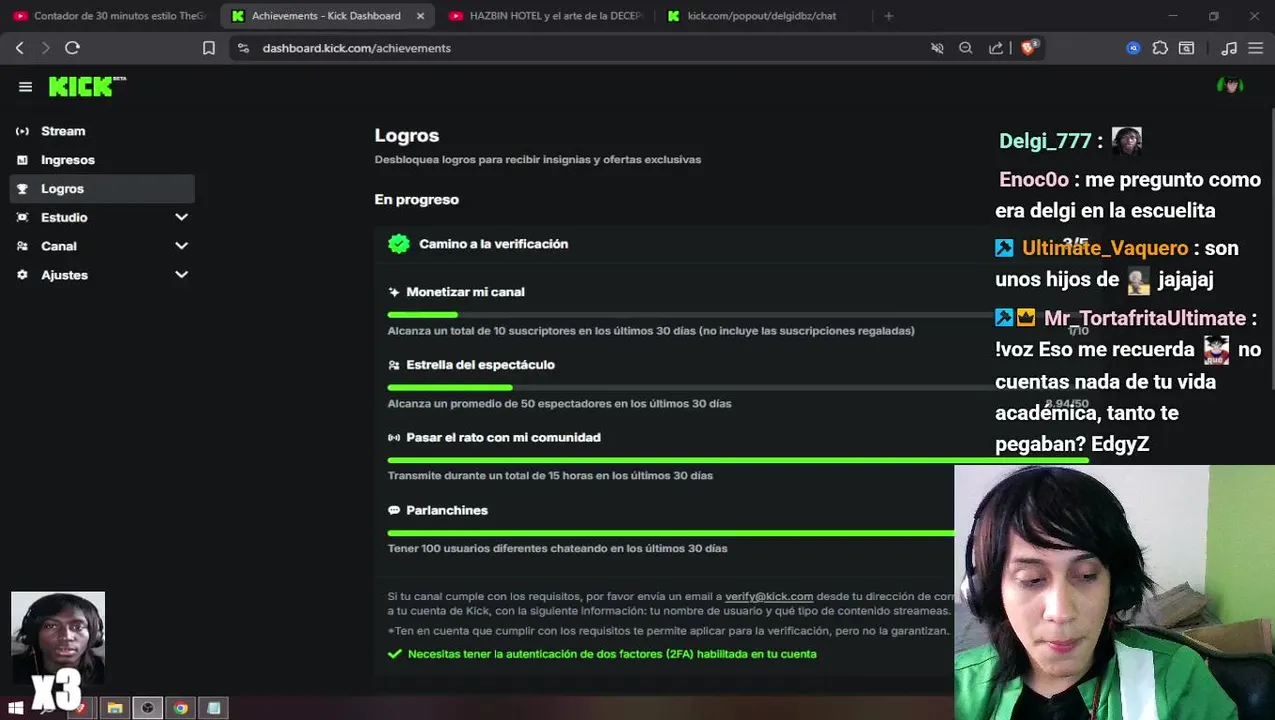1275x720 pixels.
Task: Click the Ajustes sidebar label
Action: point(64,275)
